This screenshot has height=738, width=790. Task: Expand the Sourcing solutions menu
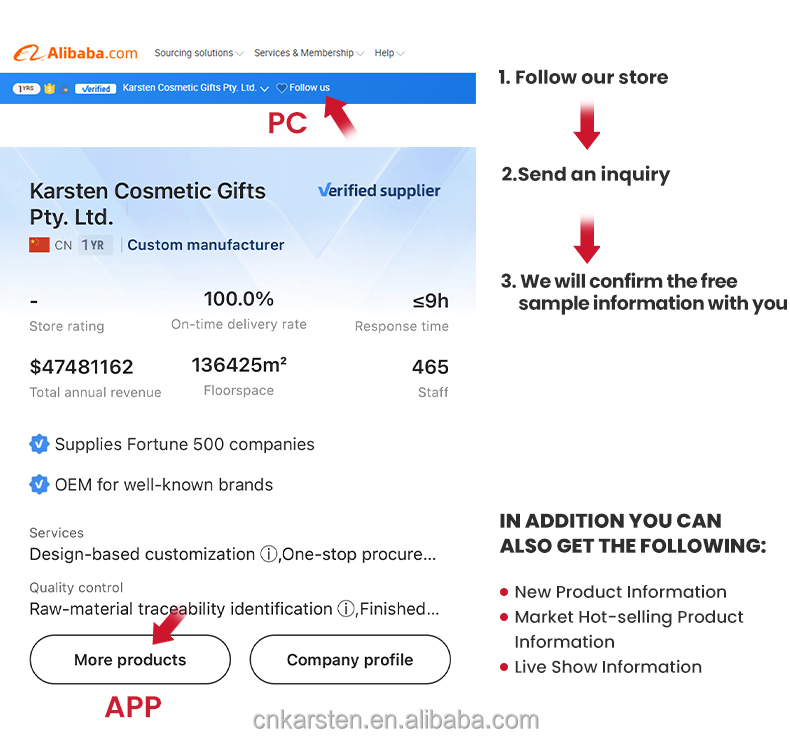tap(198, 53)
